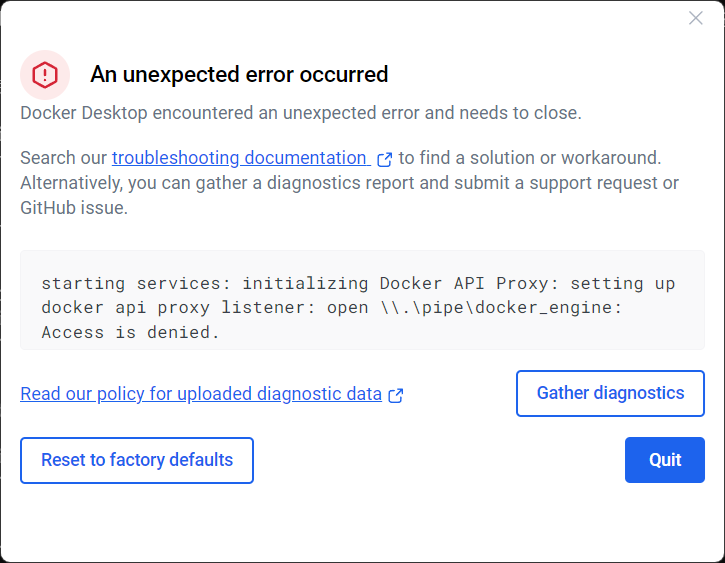The width and height of the screenshot is (725, 563).
Task: Quit Docker Desktop using the Quit button
Action: [x=665, y=460]
